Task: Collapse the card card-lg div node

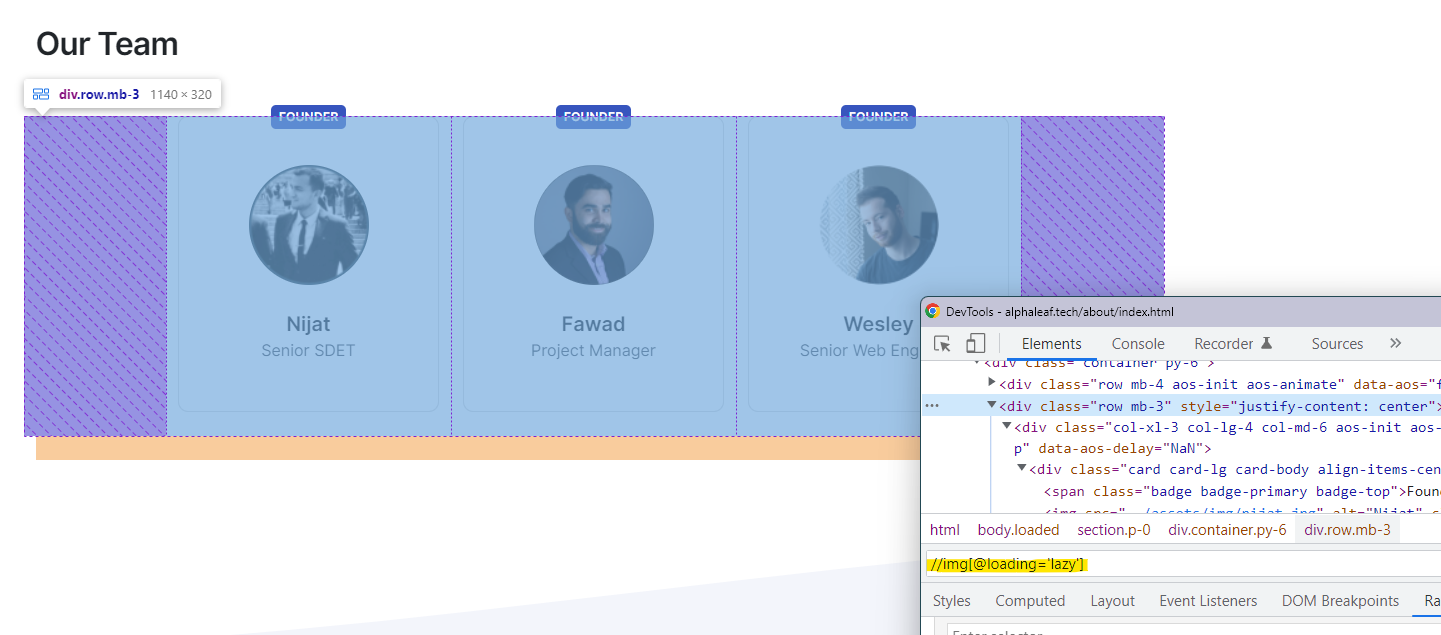Action: pos(1022,469)
